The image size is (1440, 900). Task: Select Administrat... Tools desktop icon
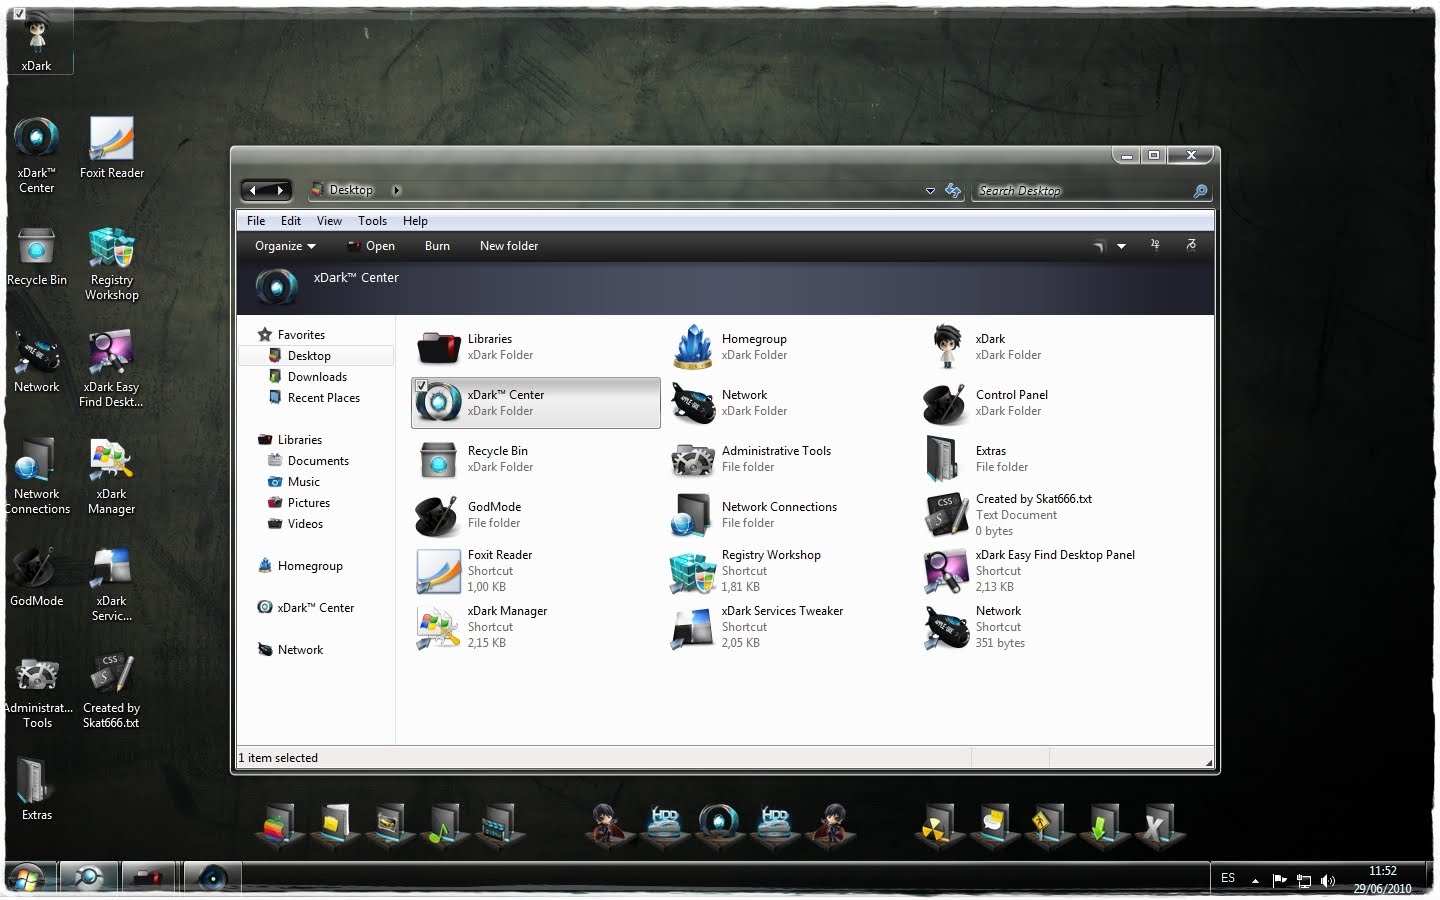click(x=37, y=691)
